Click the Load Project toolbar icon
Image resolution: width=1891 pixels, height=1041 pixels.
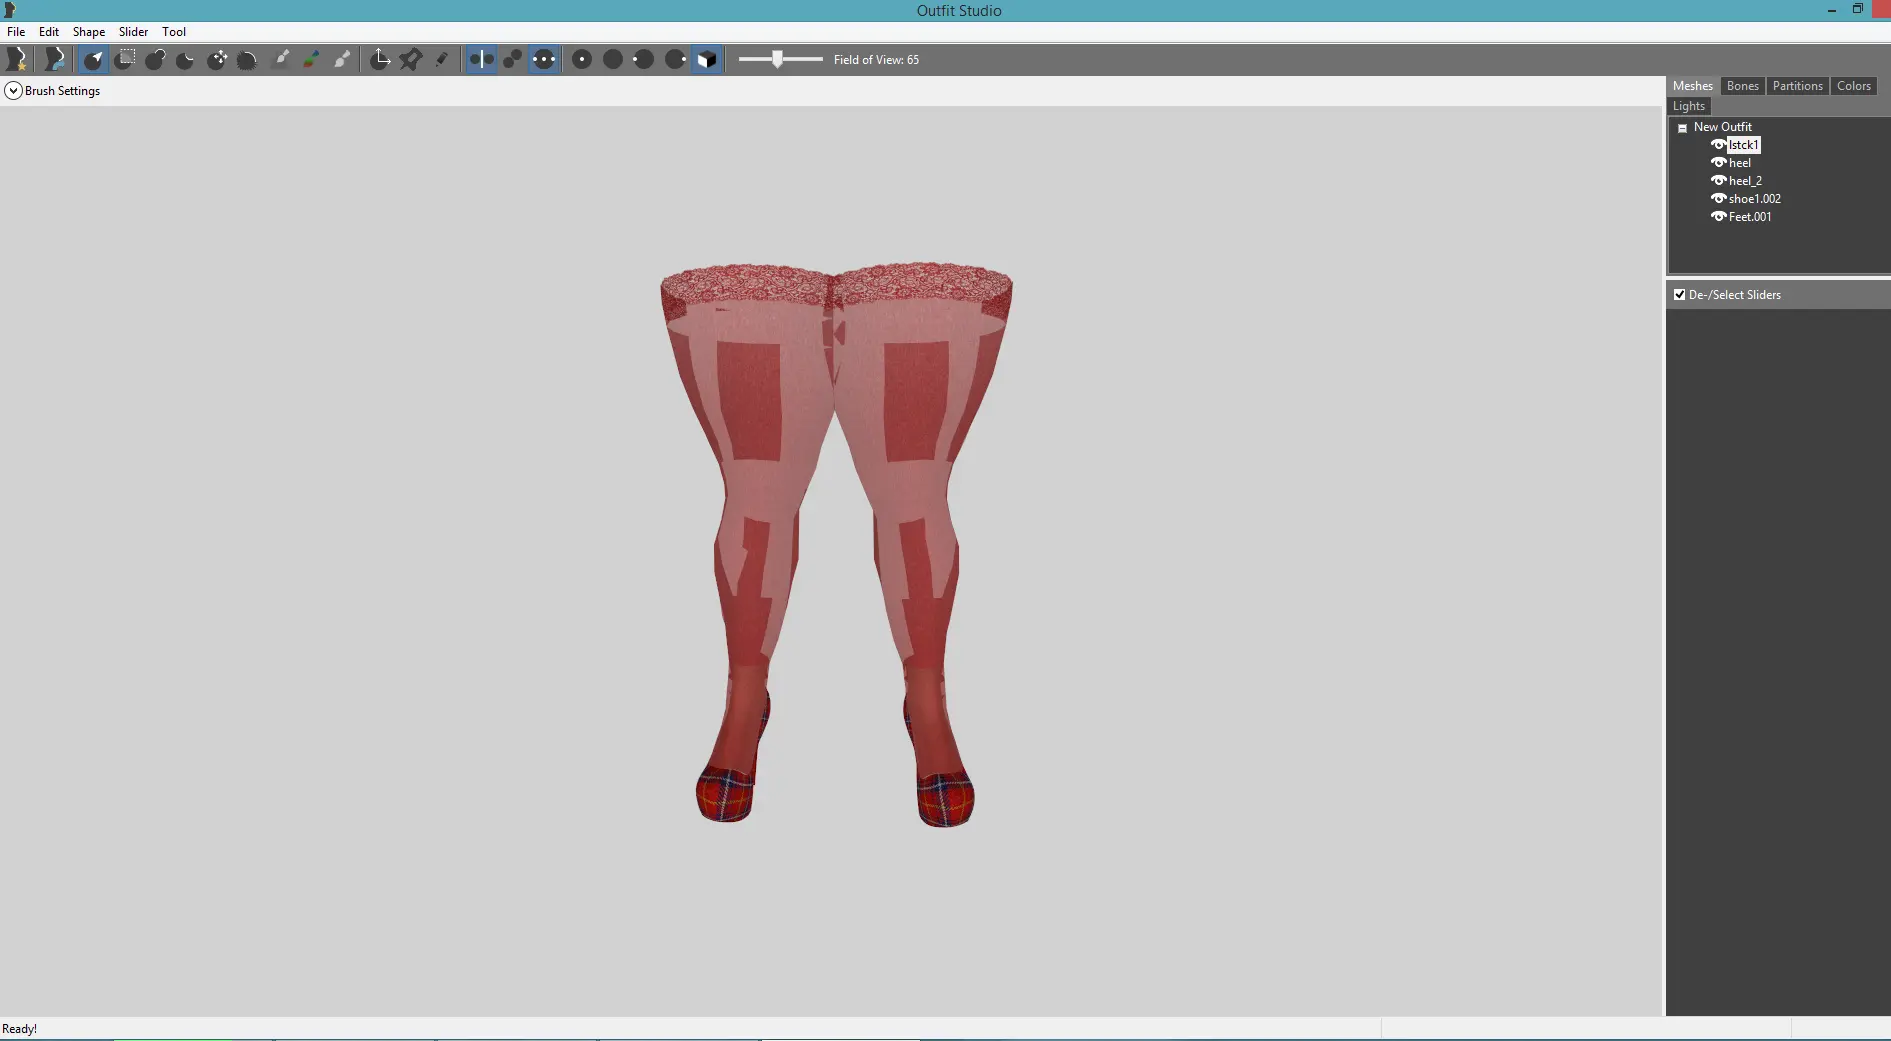tap(54, 59)
